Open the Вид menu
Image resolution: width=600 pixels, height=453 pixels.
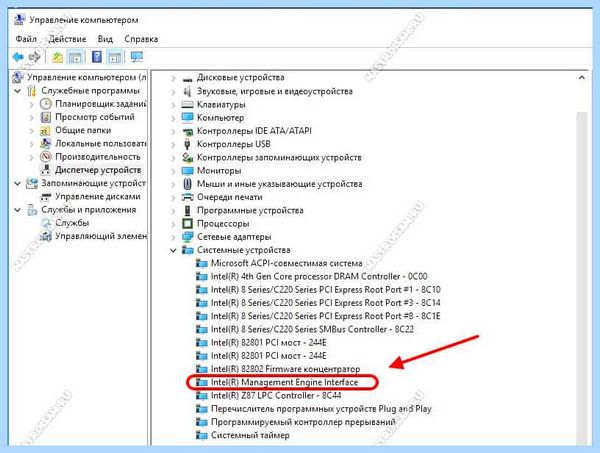tap(105, 39)
